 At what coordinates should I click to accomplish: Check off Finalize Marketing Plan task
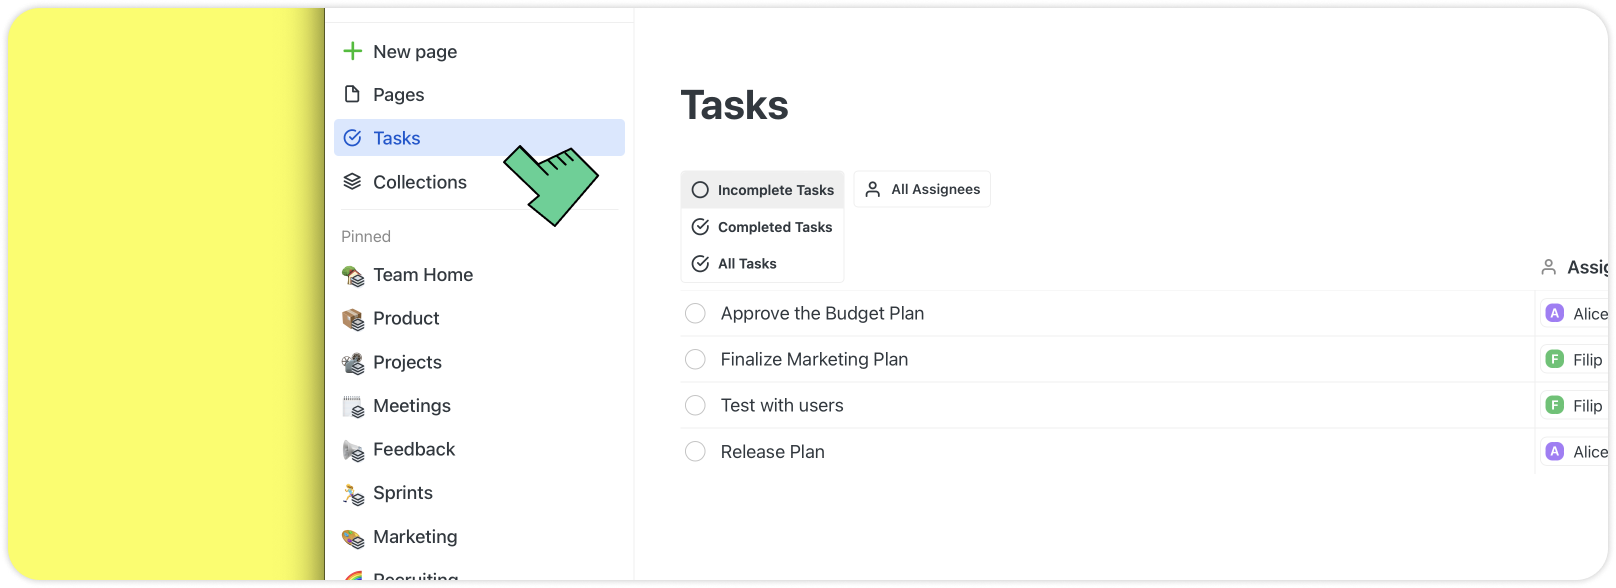click(x=695, y=359)
